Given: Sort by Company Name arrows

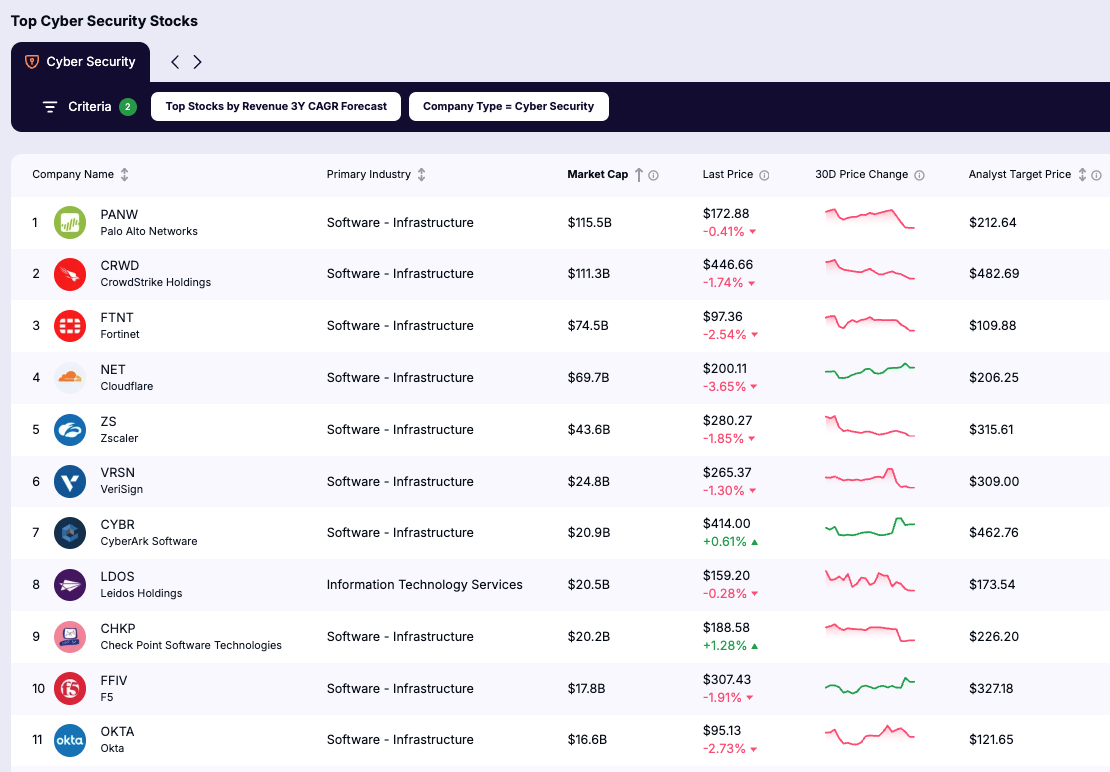Looking at the screenshot, I should [x=125, y=175].
